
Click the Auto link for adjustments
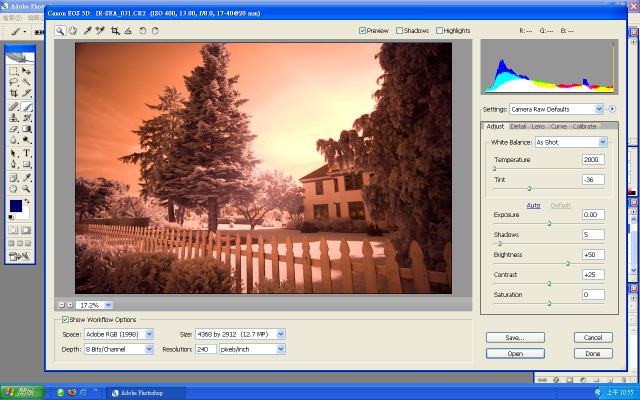533,205
